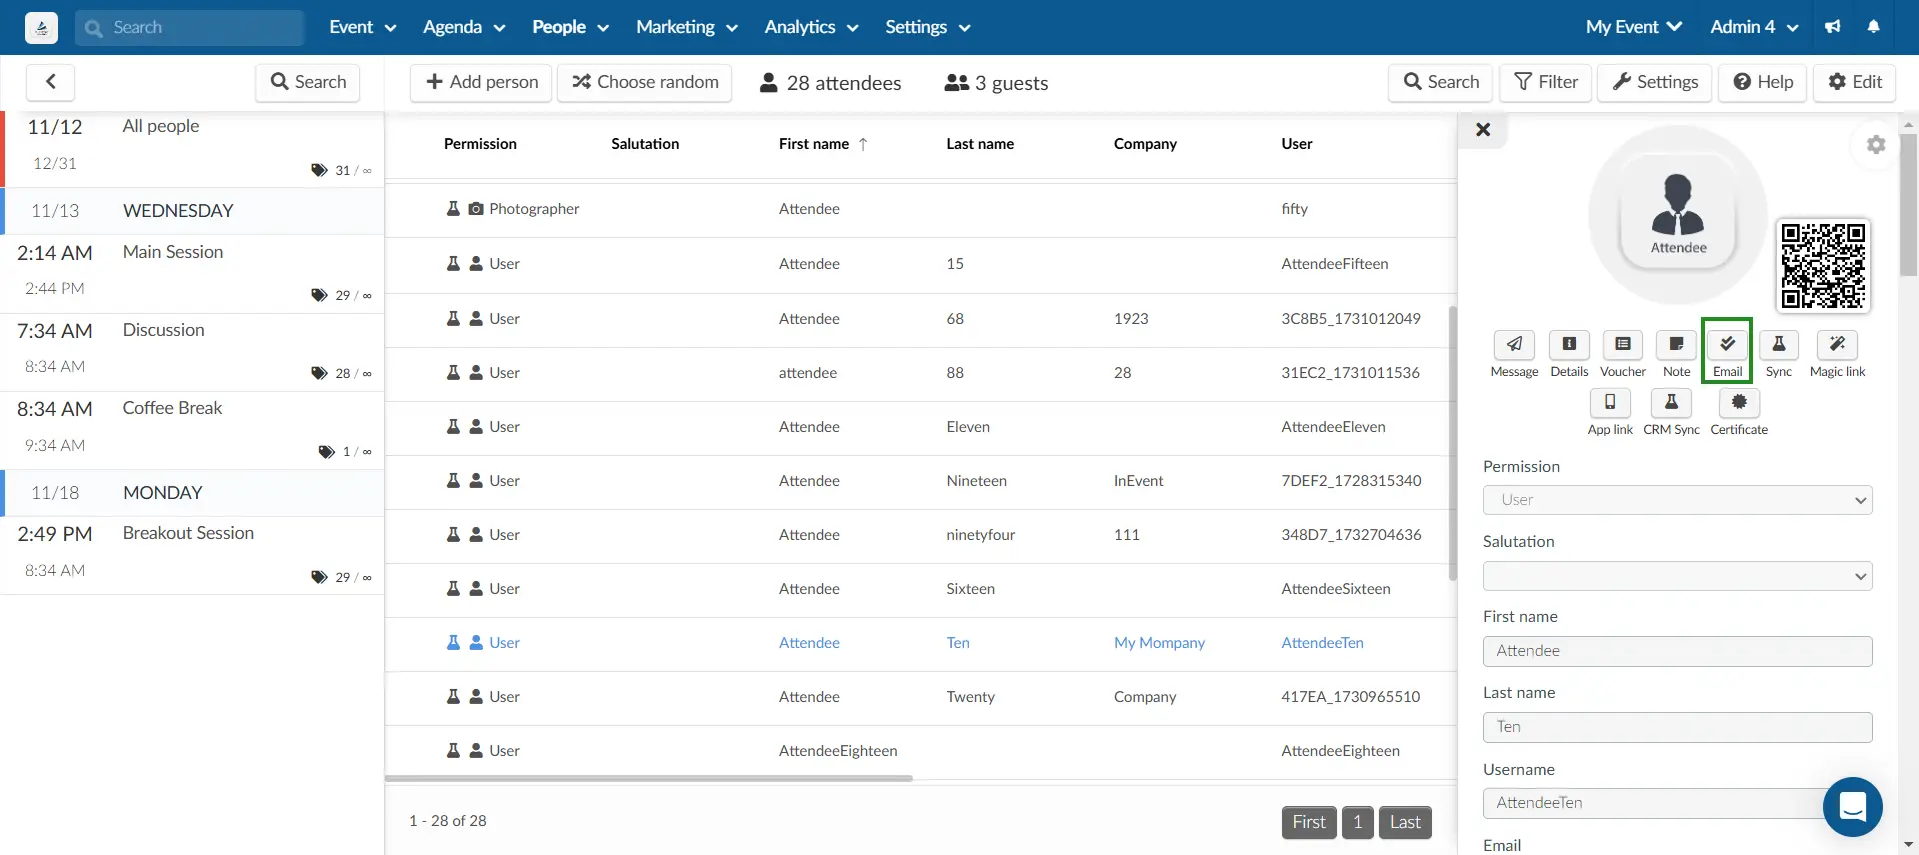Click Choose random button
The width and height of the screenshot is (1919, 855).
click(x=645, y=82)
